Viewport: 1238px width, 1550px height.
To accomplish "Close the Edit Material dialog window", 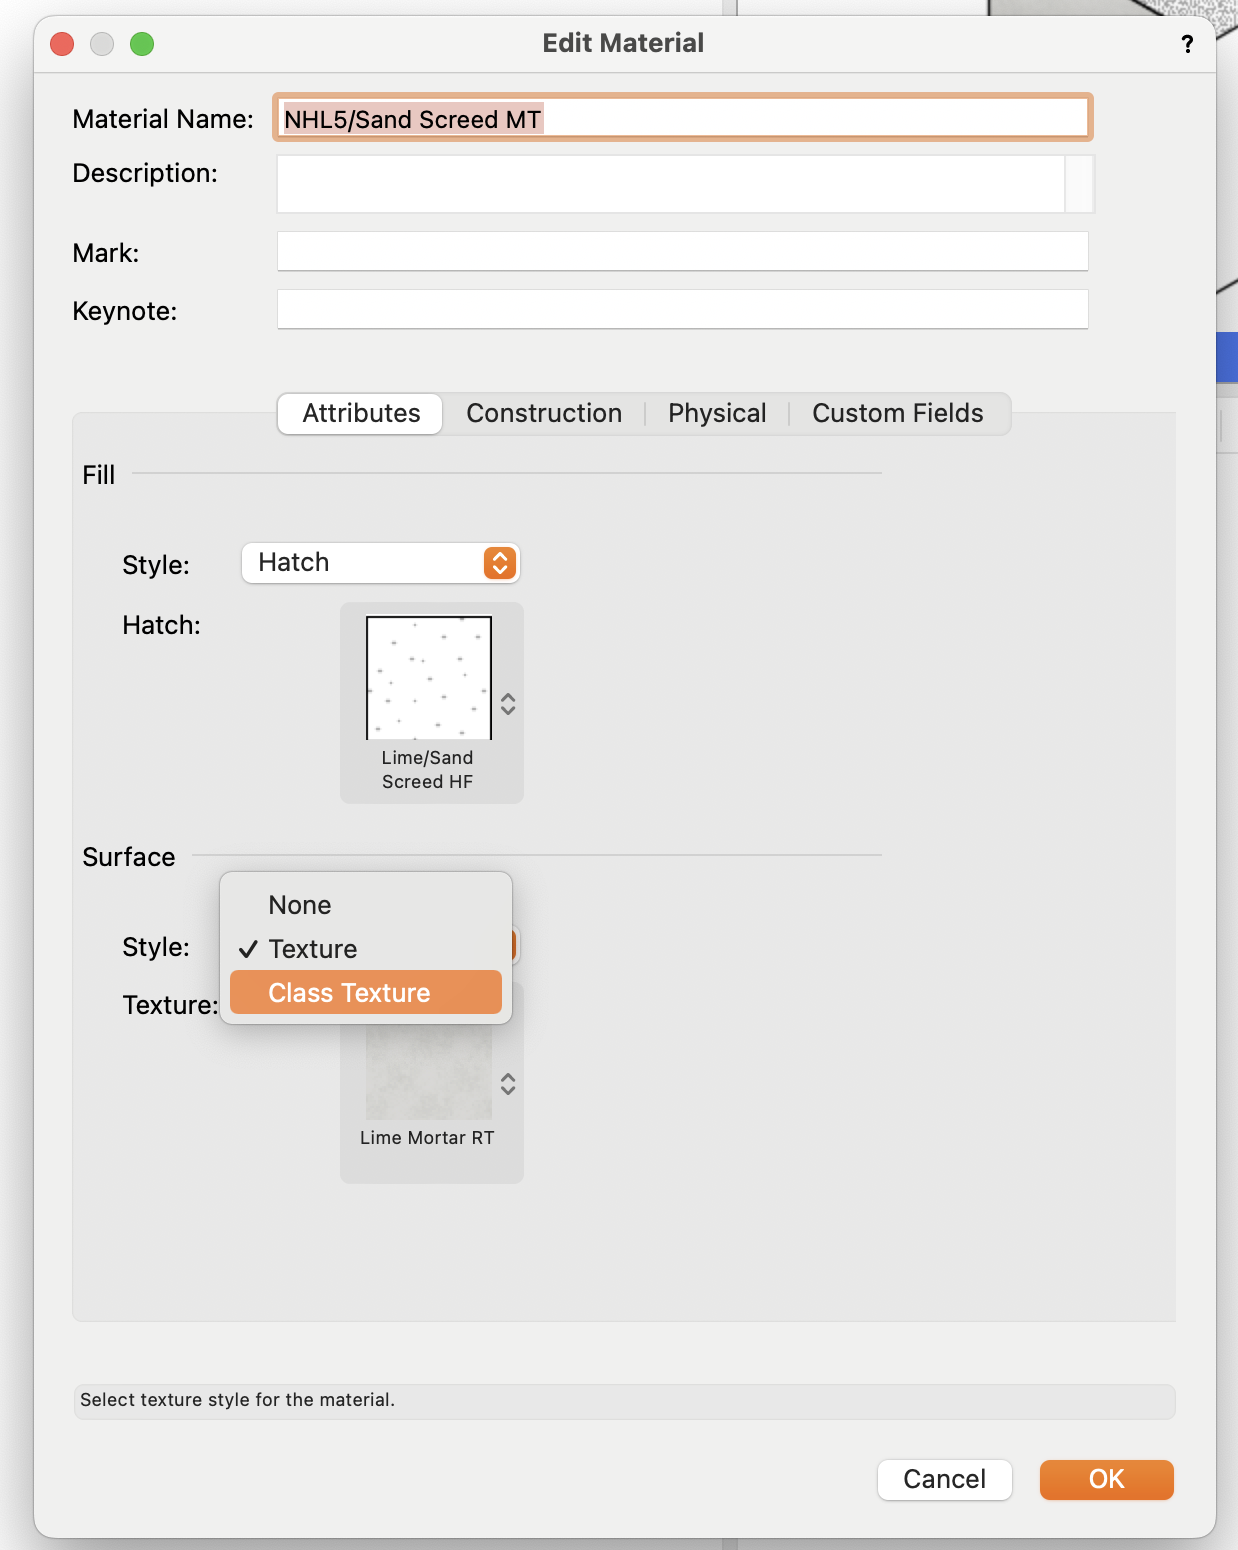I will click(62, 44).
